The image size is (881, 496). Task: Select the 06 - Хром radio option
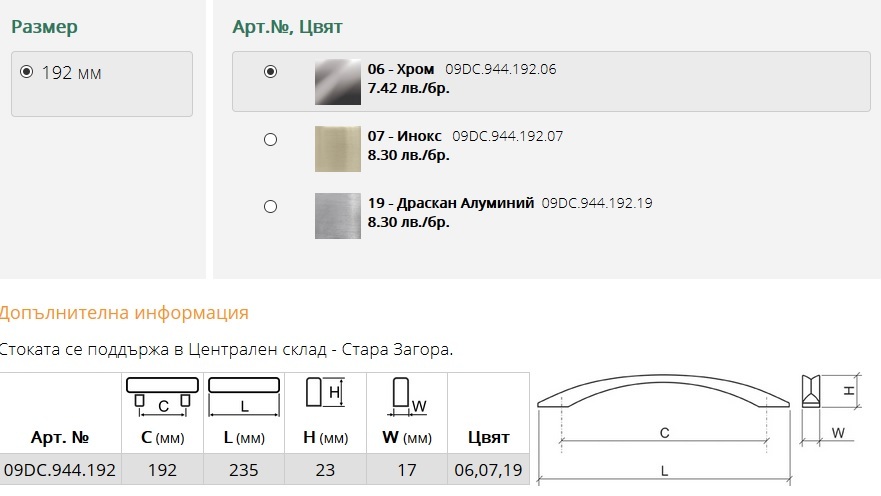270,71
